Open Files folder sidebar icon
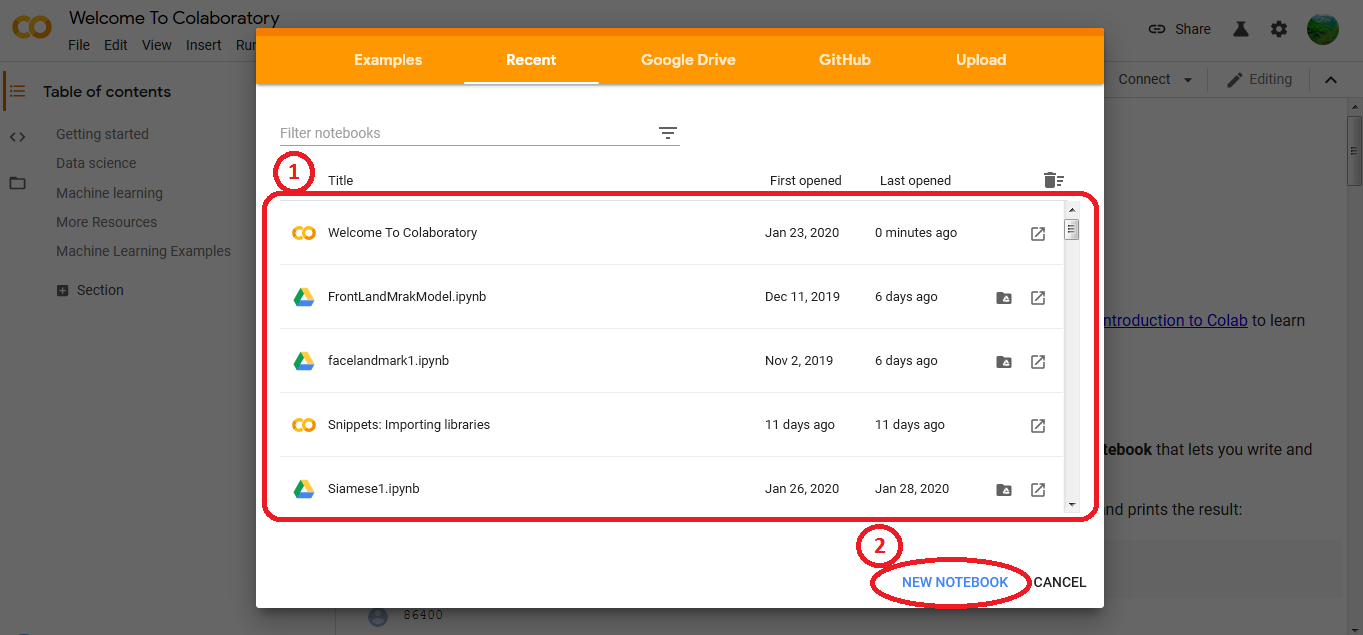Image resolution: width=1363 pixels, height=635 pixels. tap(17, 183)
